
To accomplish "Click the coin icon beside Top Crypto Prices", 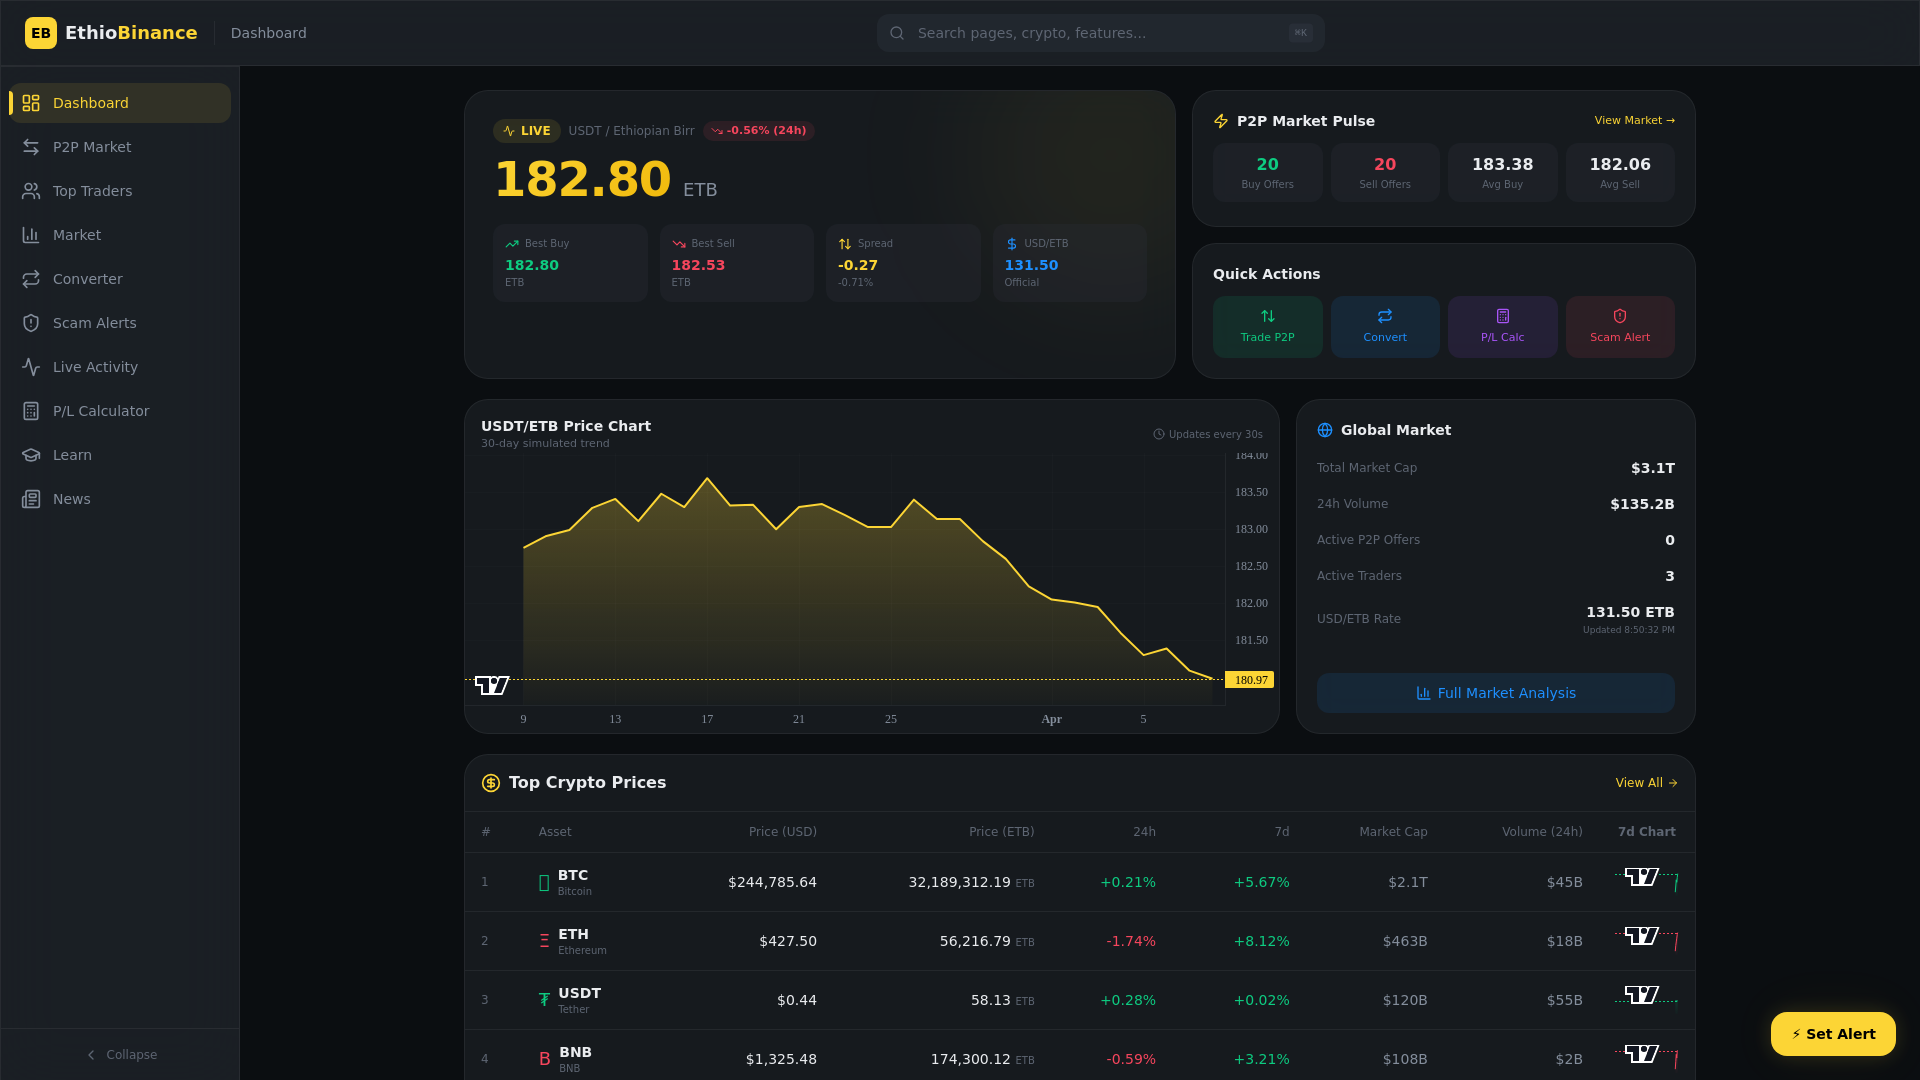I will coord(491,783).
